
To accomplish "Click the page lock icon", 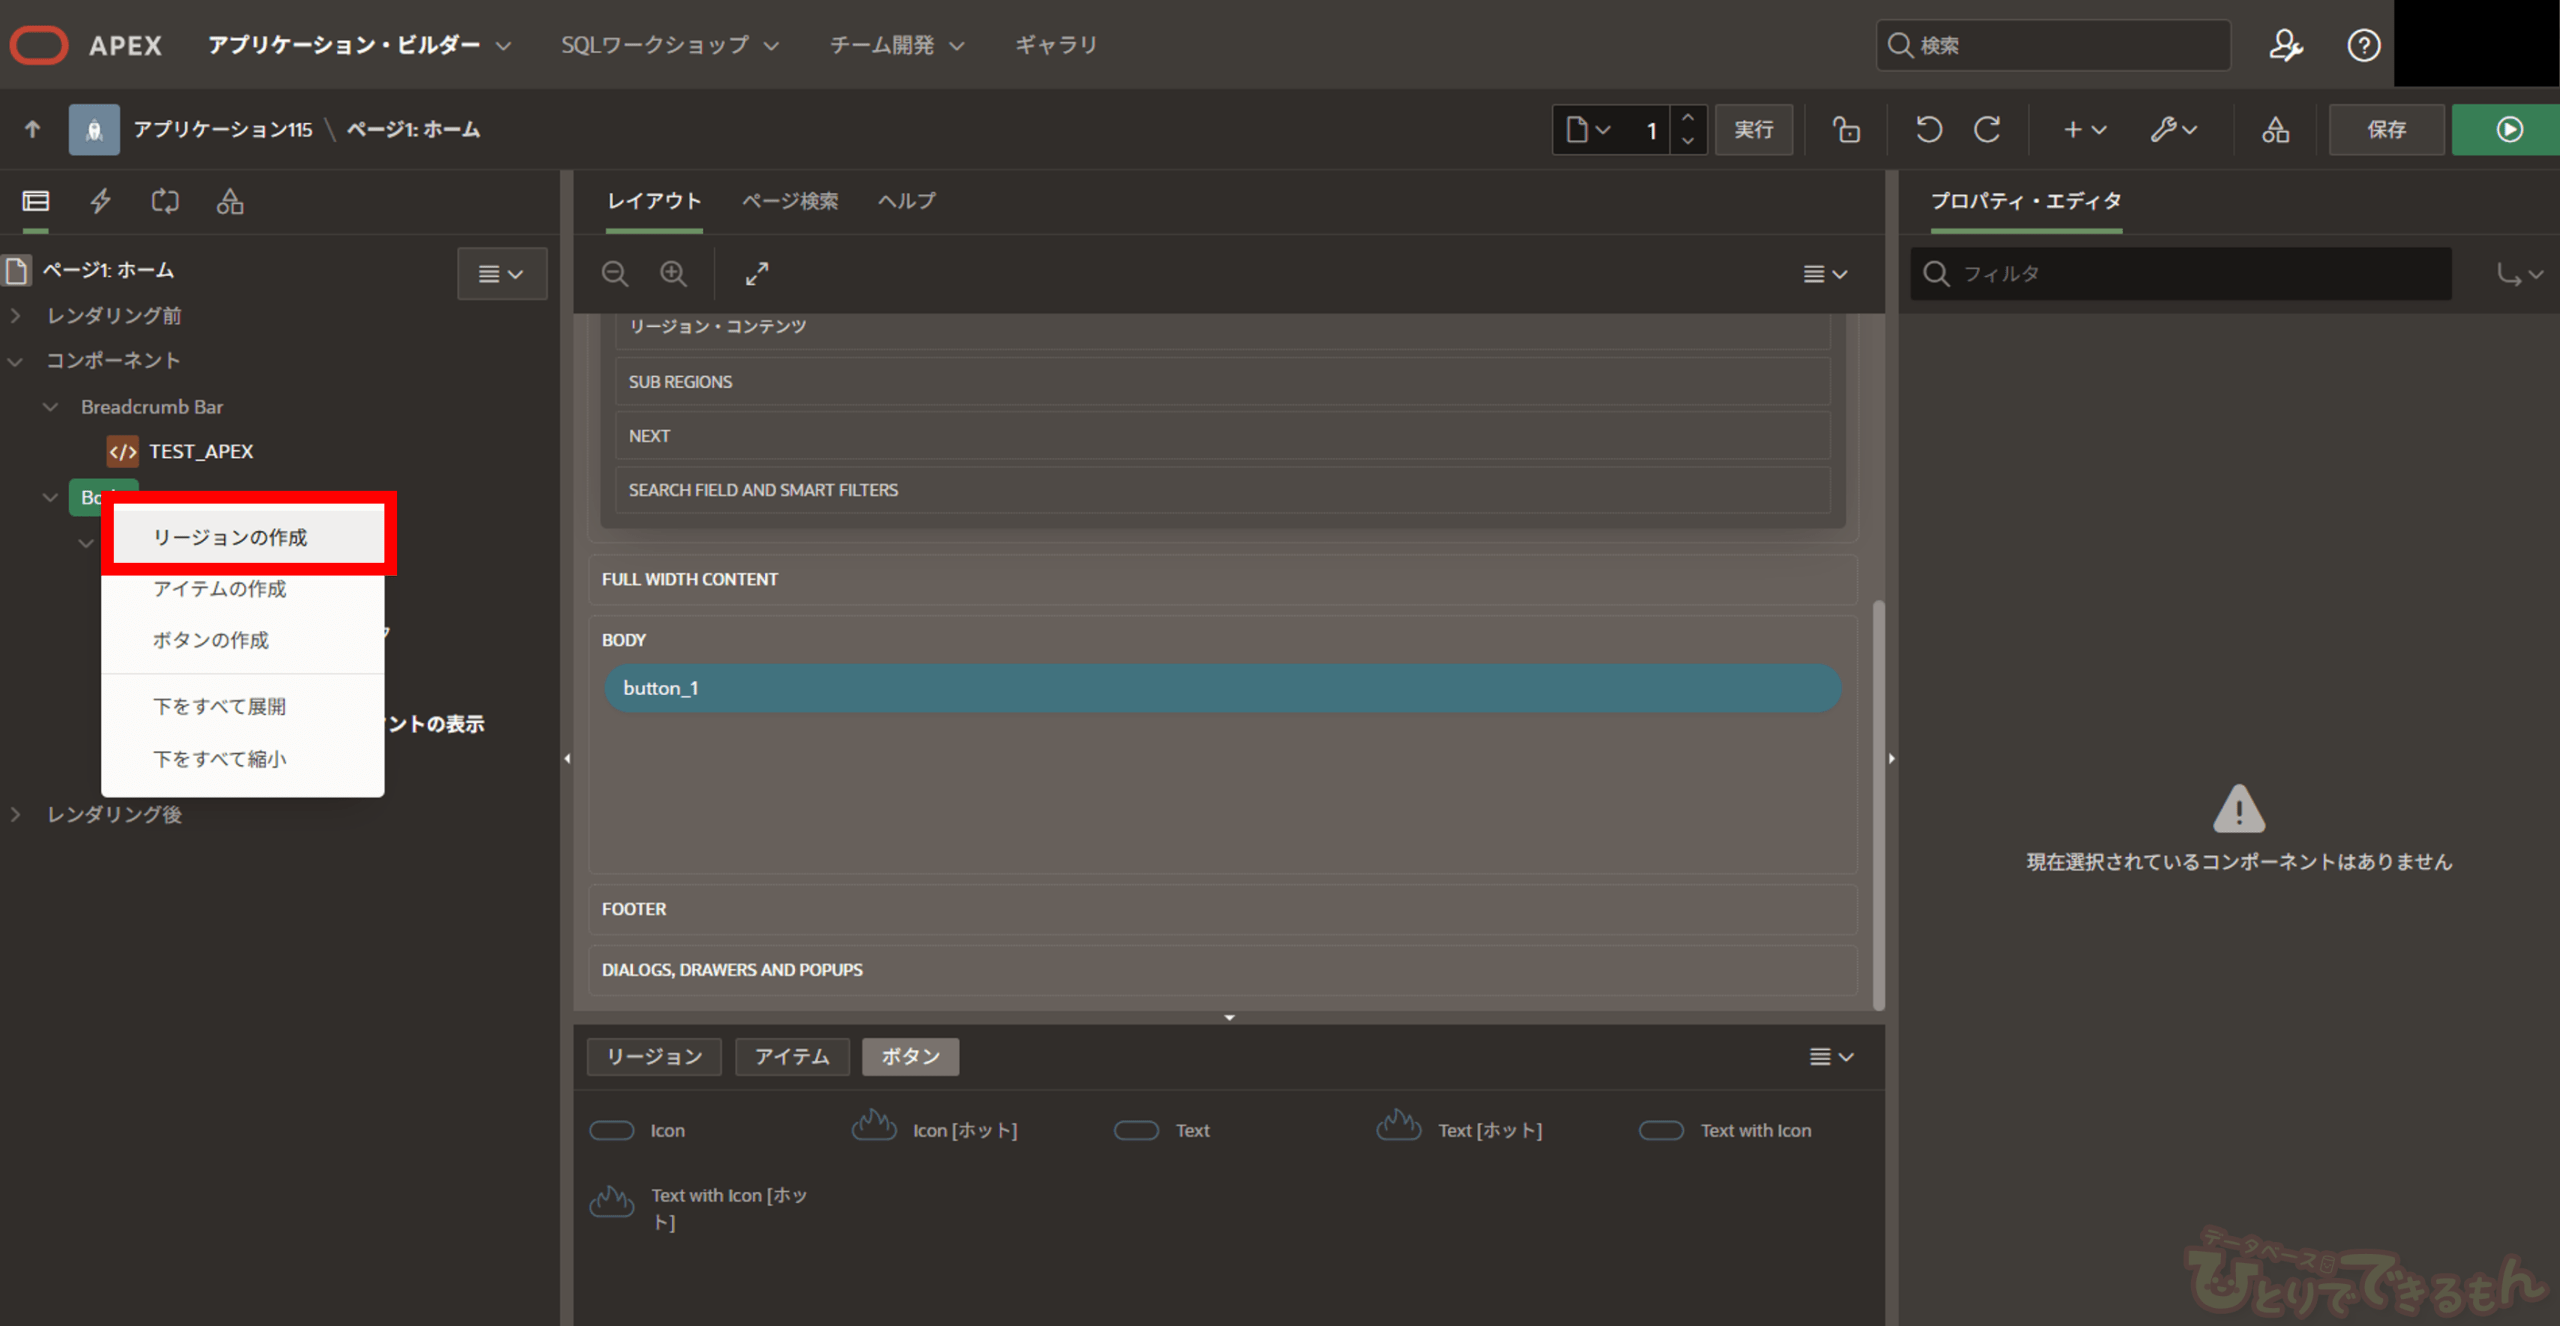I will 1846,130.
